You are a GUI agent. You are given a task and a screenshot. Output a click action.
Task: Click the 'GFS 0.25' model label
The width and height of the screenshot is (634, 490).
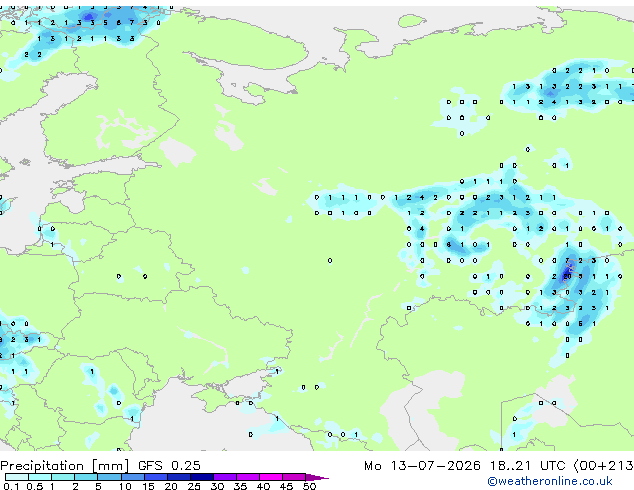coord(169,466)
